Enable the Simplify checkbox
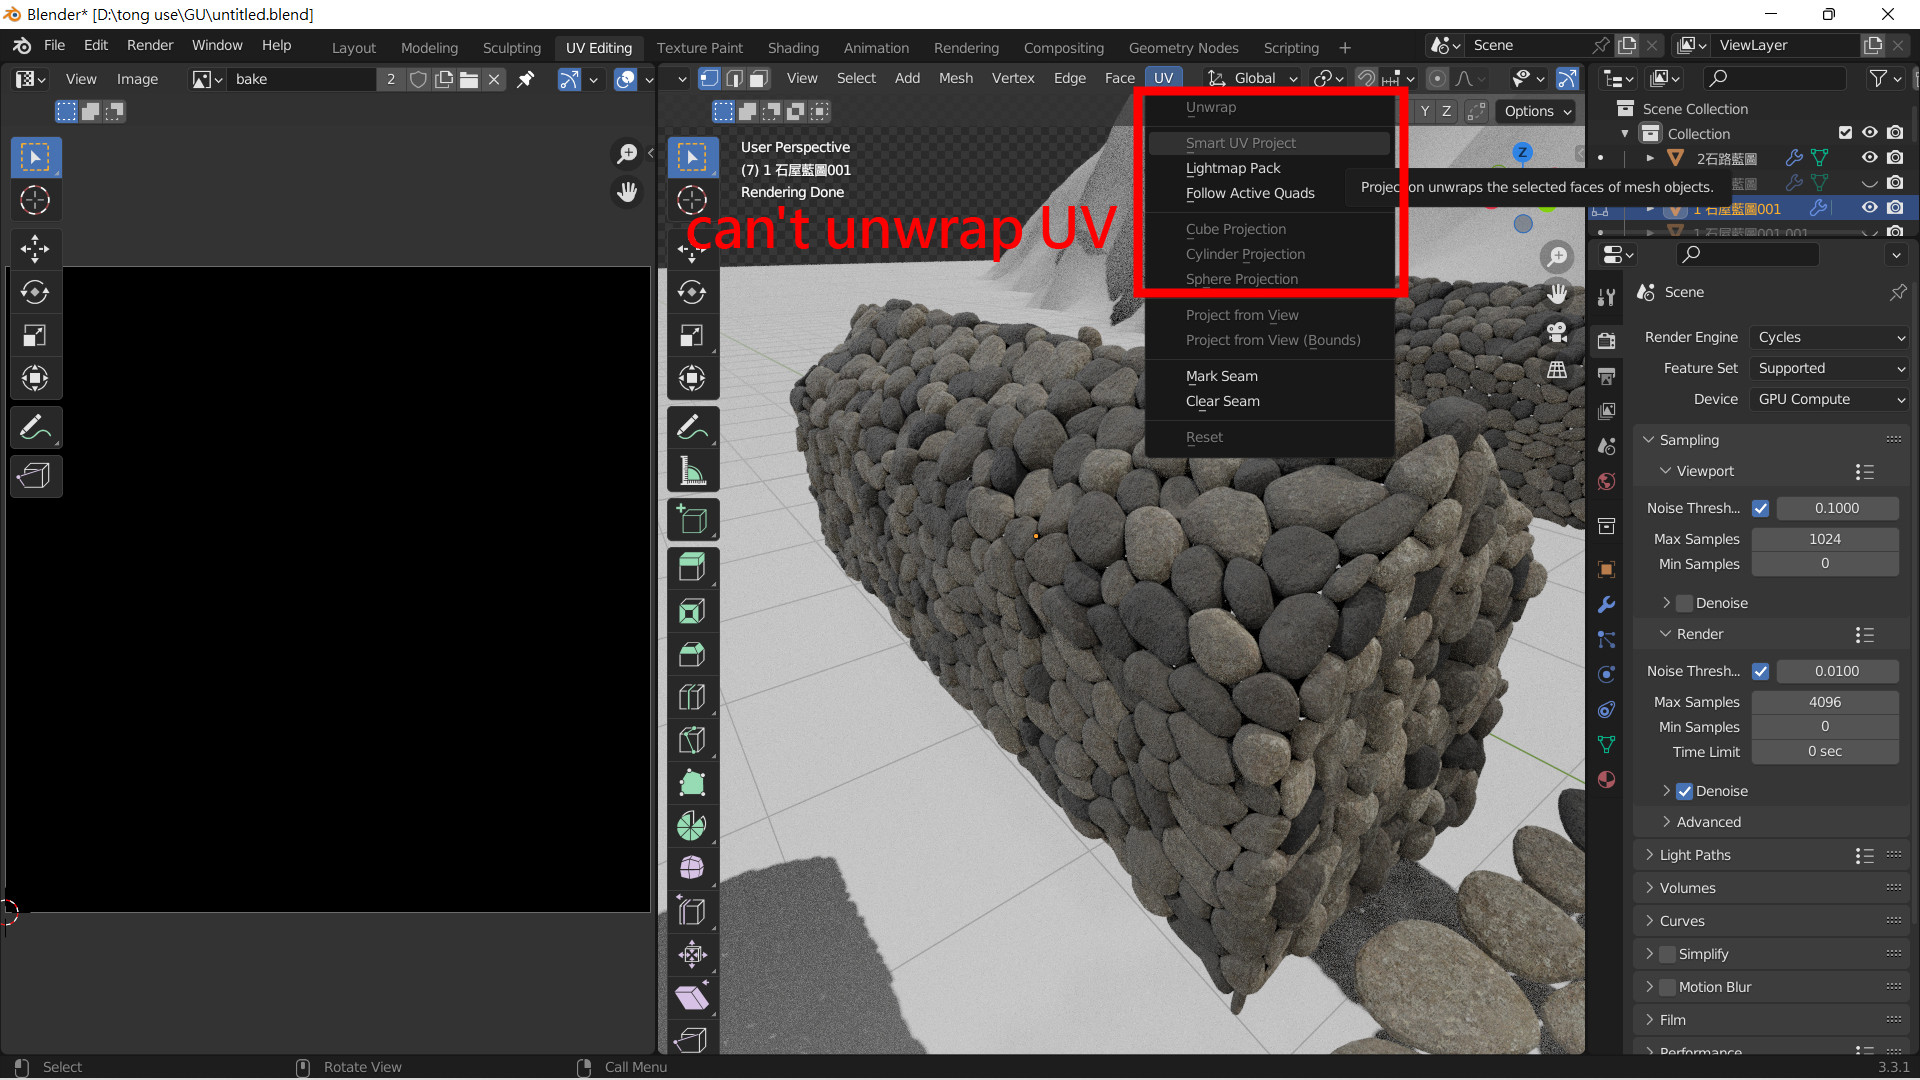Screen dimensions: 1920x1080 (1667, 954)
